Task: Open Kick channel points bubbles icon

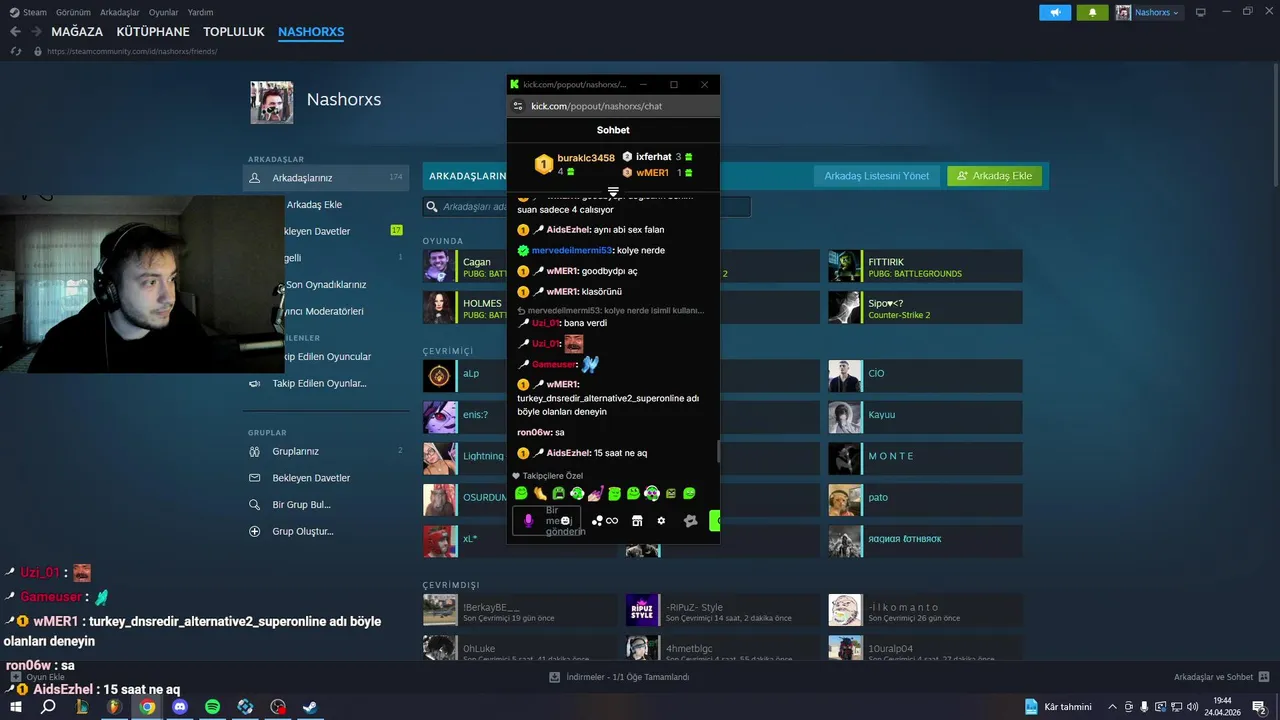Action: coord(597,521)
